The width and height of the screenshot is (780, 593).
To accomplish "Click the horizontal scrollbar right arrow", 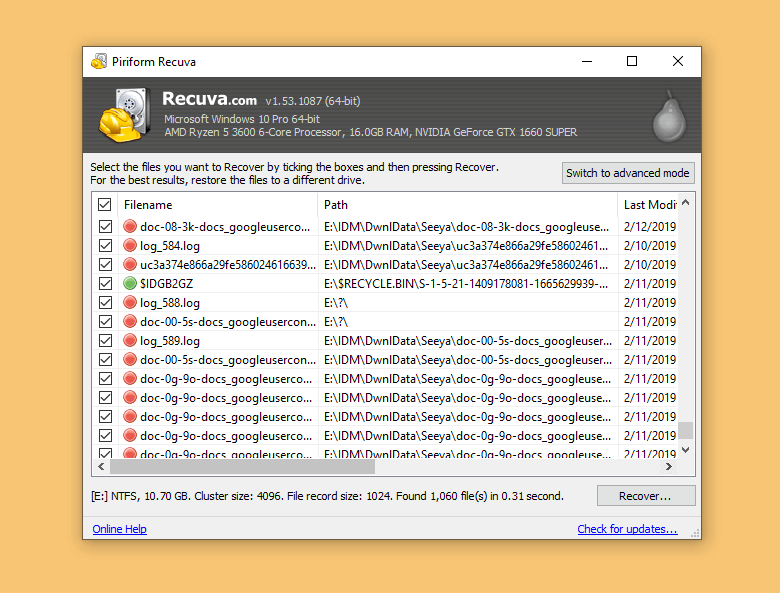I will [x=669, y=467].
